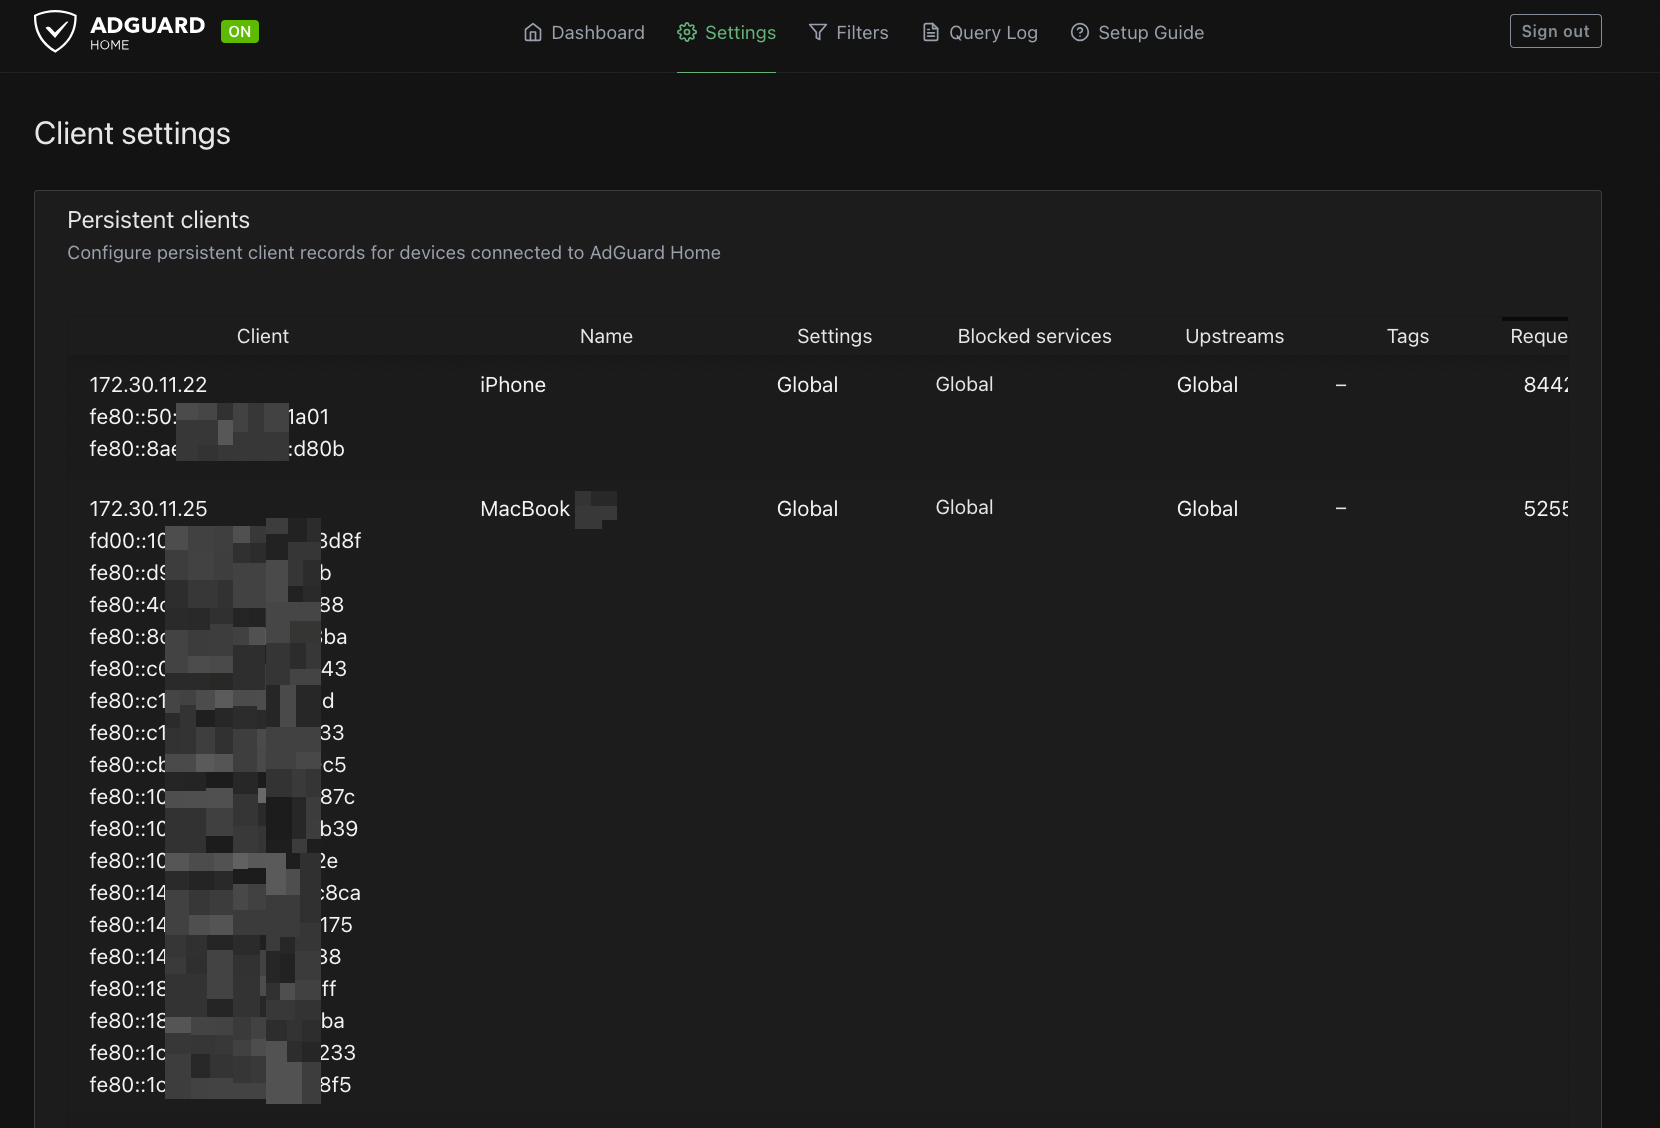Select the MacBook client row name
The width and height of the screenshot is (1660, 1128).
click(x=525, y=509)
